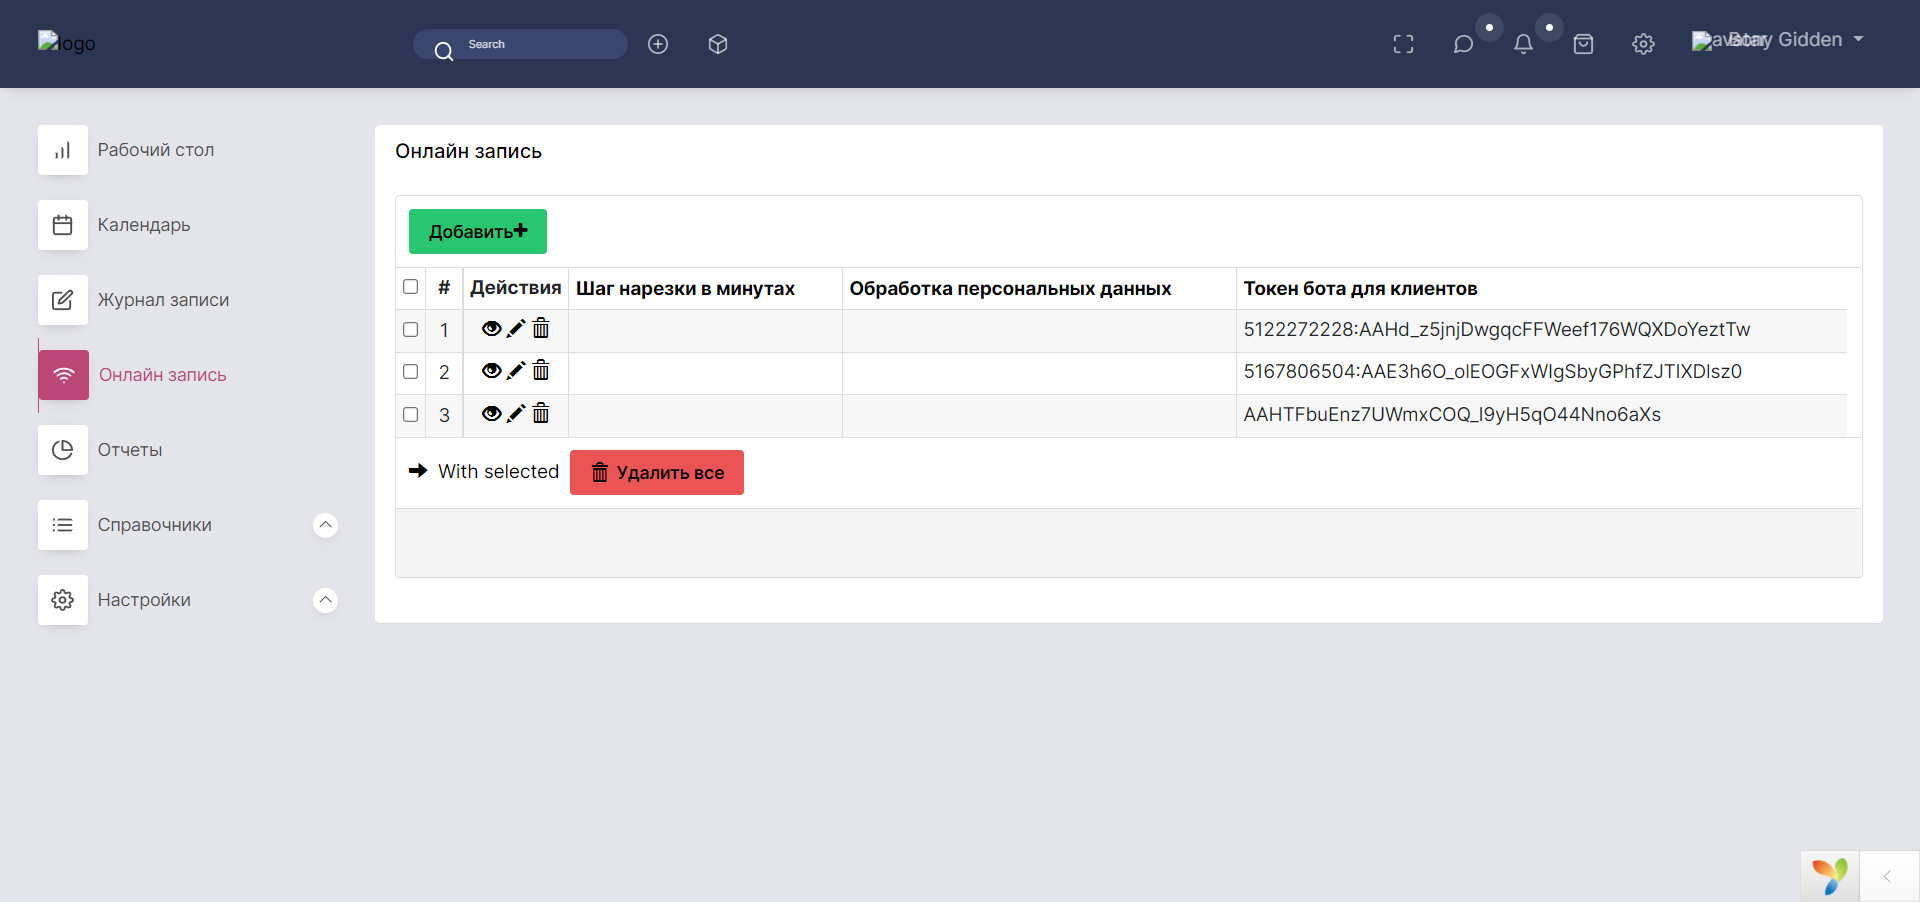The image size is (1920, 902).
Task: View row 1 with the eye icon
Action: click(x=491, y=329)
